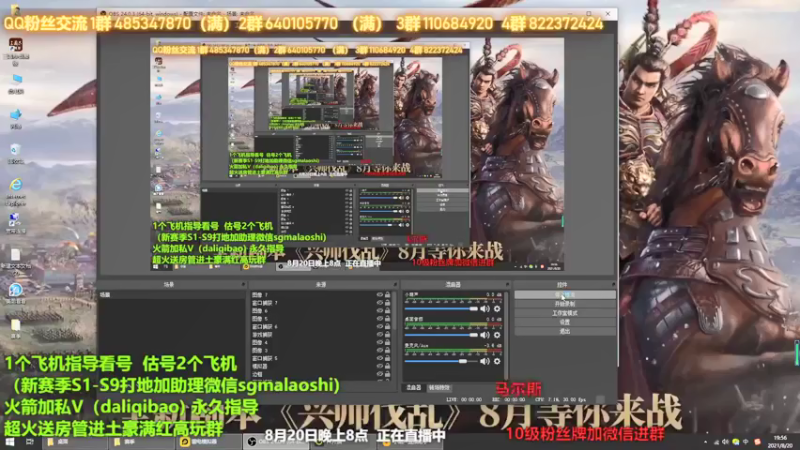The image size is (800, 450).
Task: Switch to OBS taskbar button
Action: click(x=278, y=441)
